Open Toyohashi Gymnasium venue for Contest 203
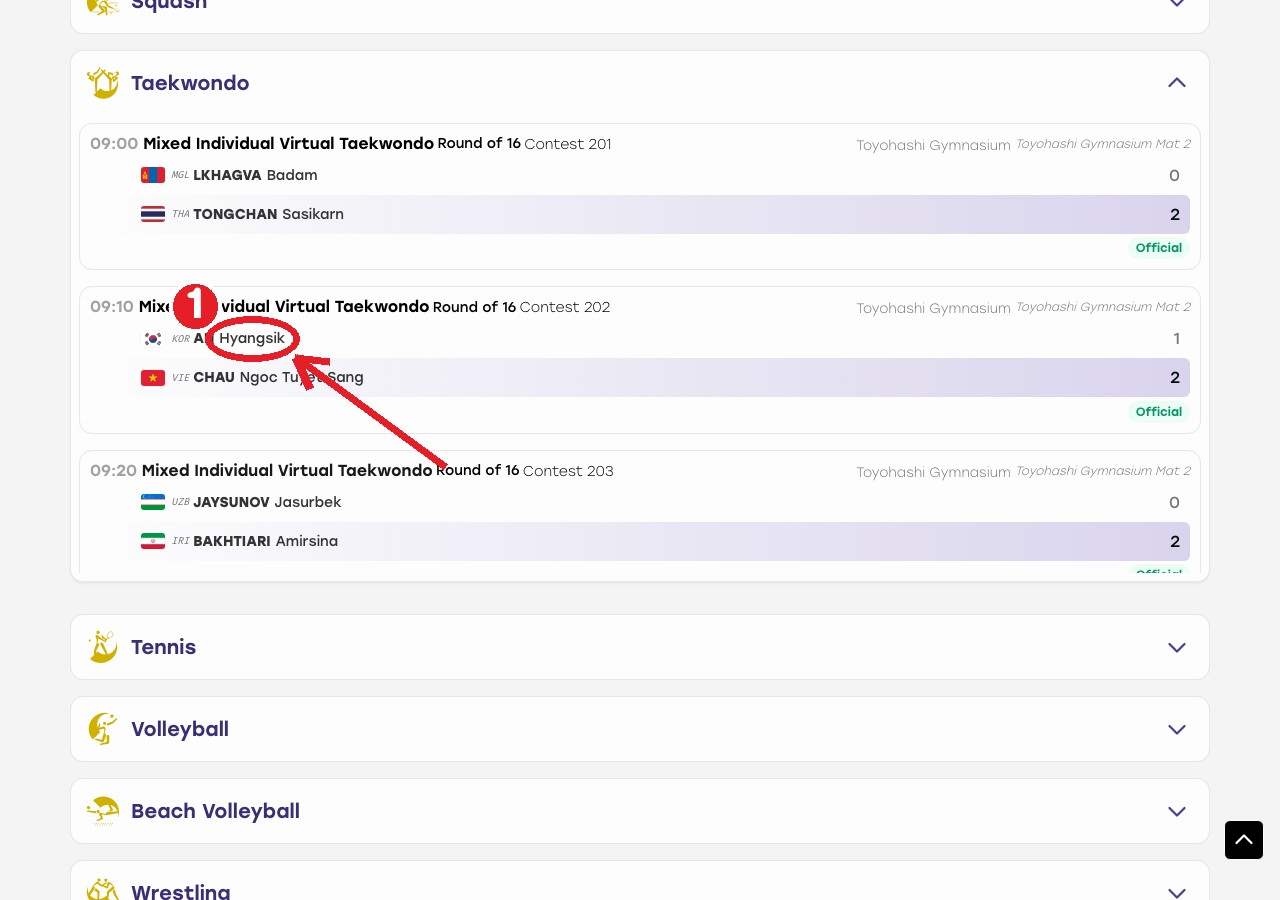 933,472
